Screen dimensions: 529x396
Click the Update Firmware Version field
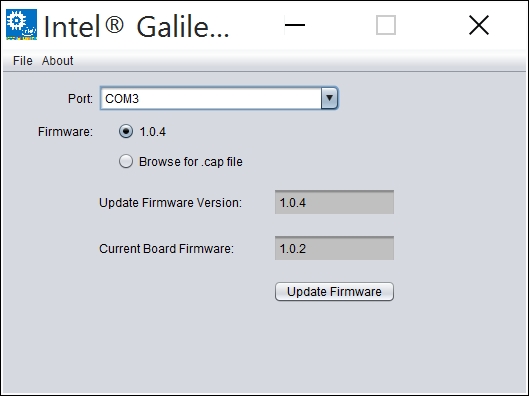334,202
